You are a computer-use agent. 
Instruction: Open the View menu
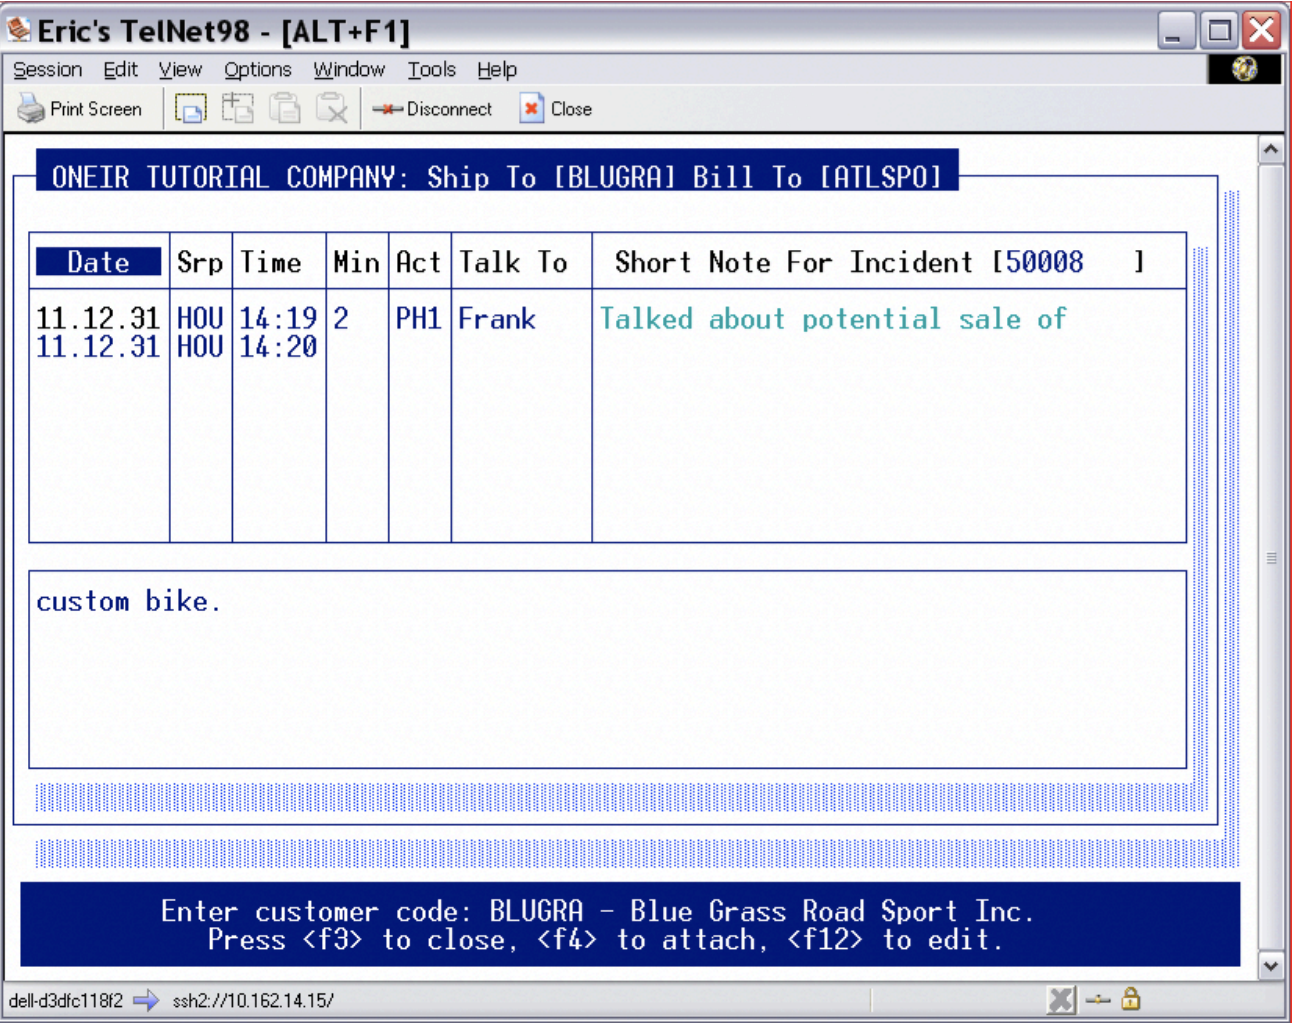pyautogui.click(x=180, y=69)
